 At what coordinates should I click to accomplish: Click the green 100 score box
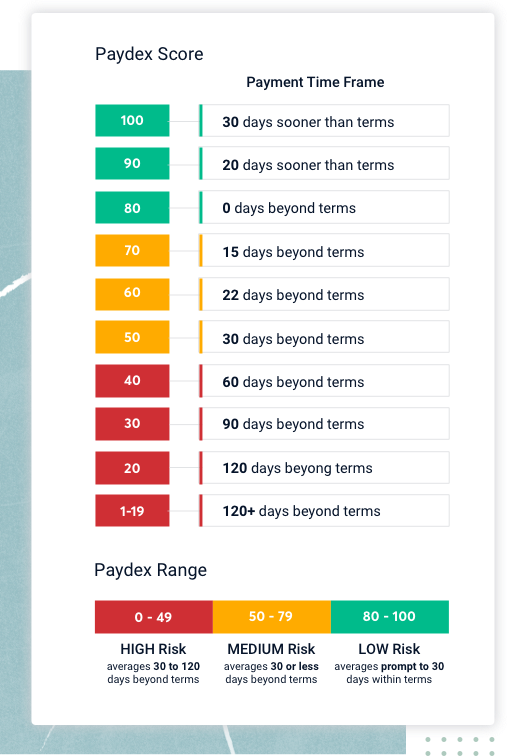point(132,120)
